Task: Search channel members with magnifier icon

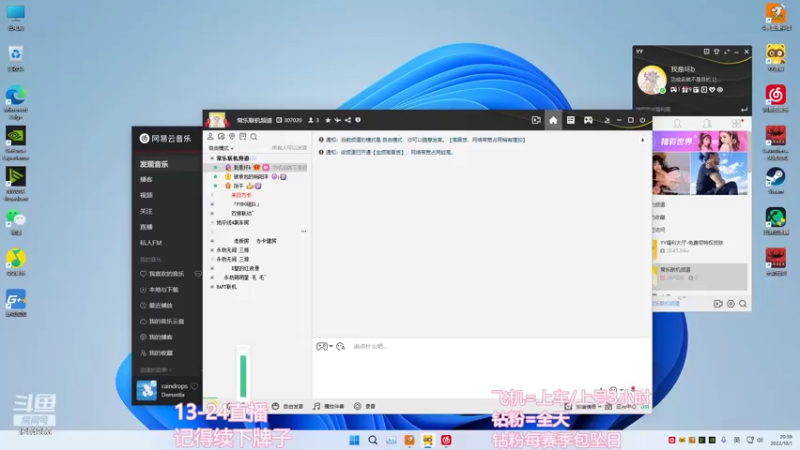Action: (x=254, y=137)
